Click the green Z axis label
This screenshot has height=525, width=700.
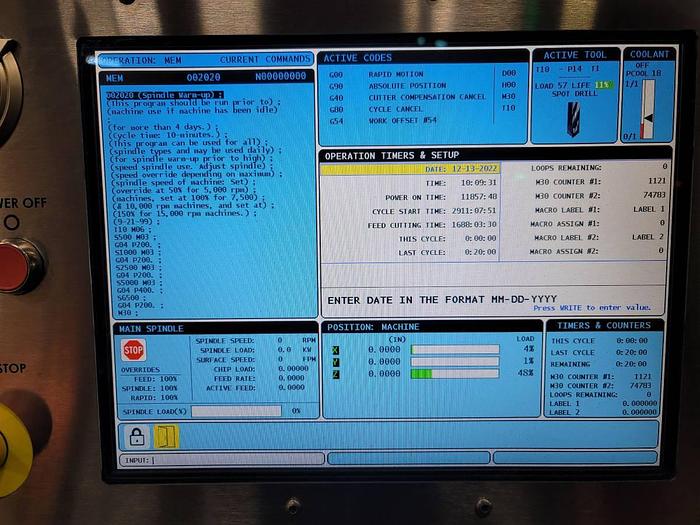(336, 374)
